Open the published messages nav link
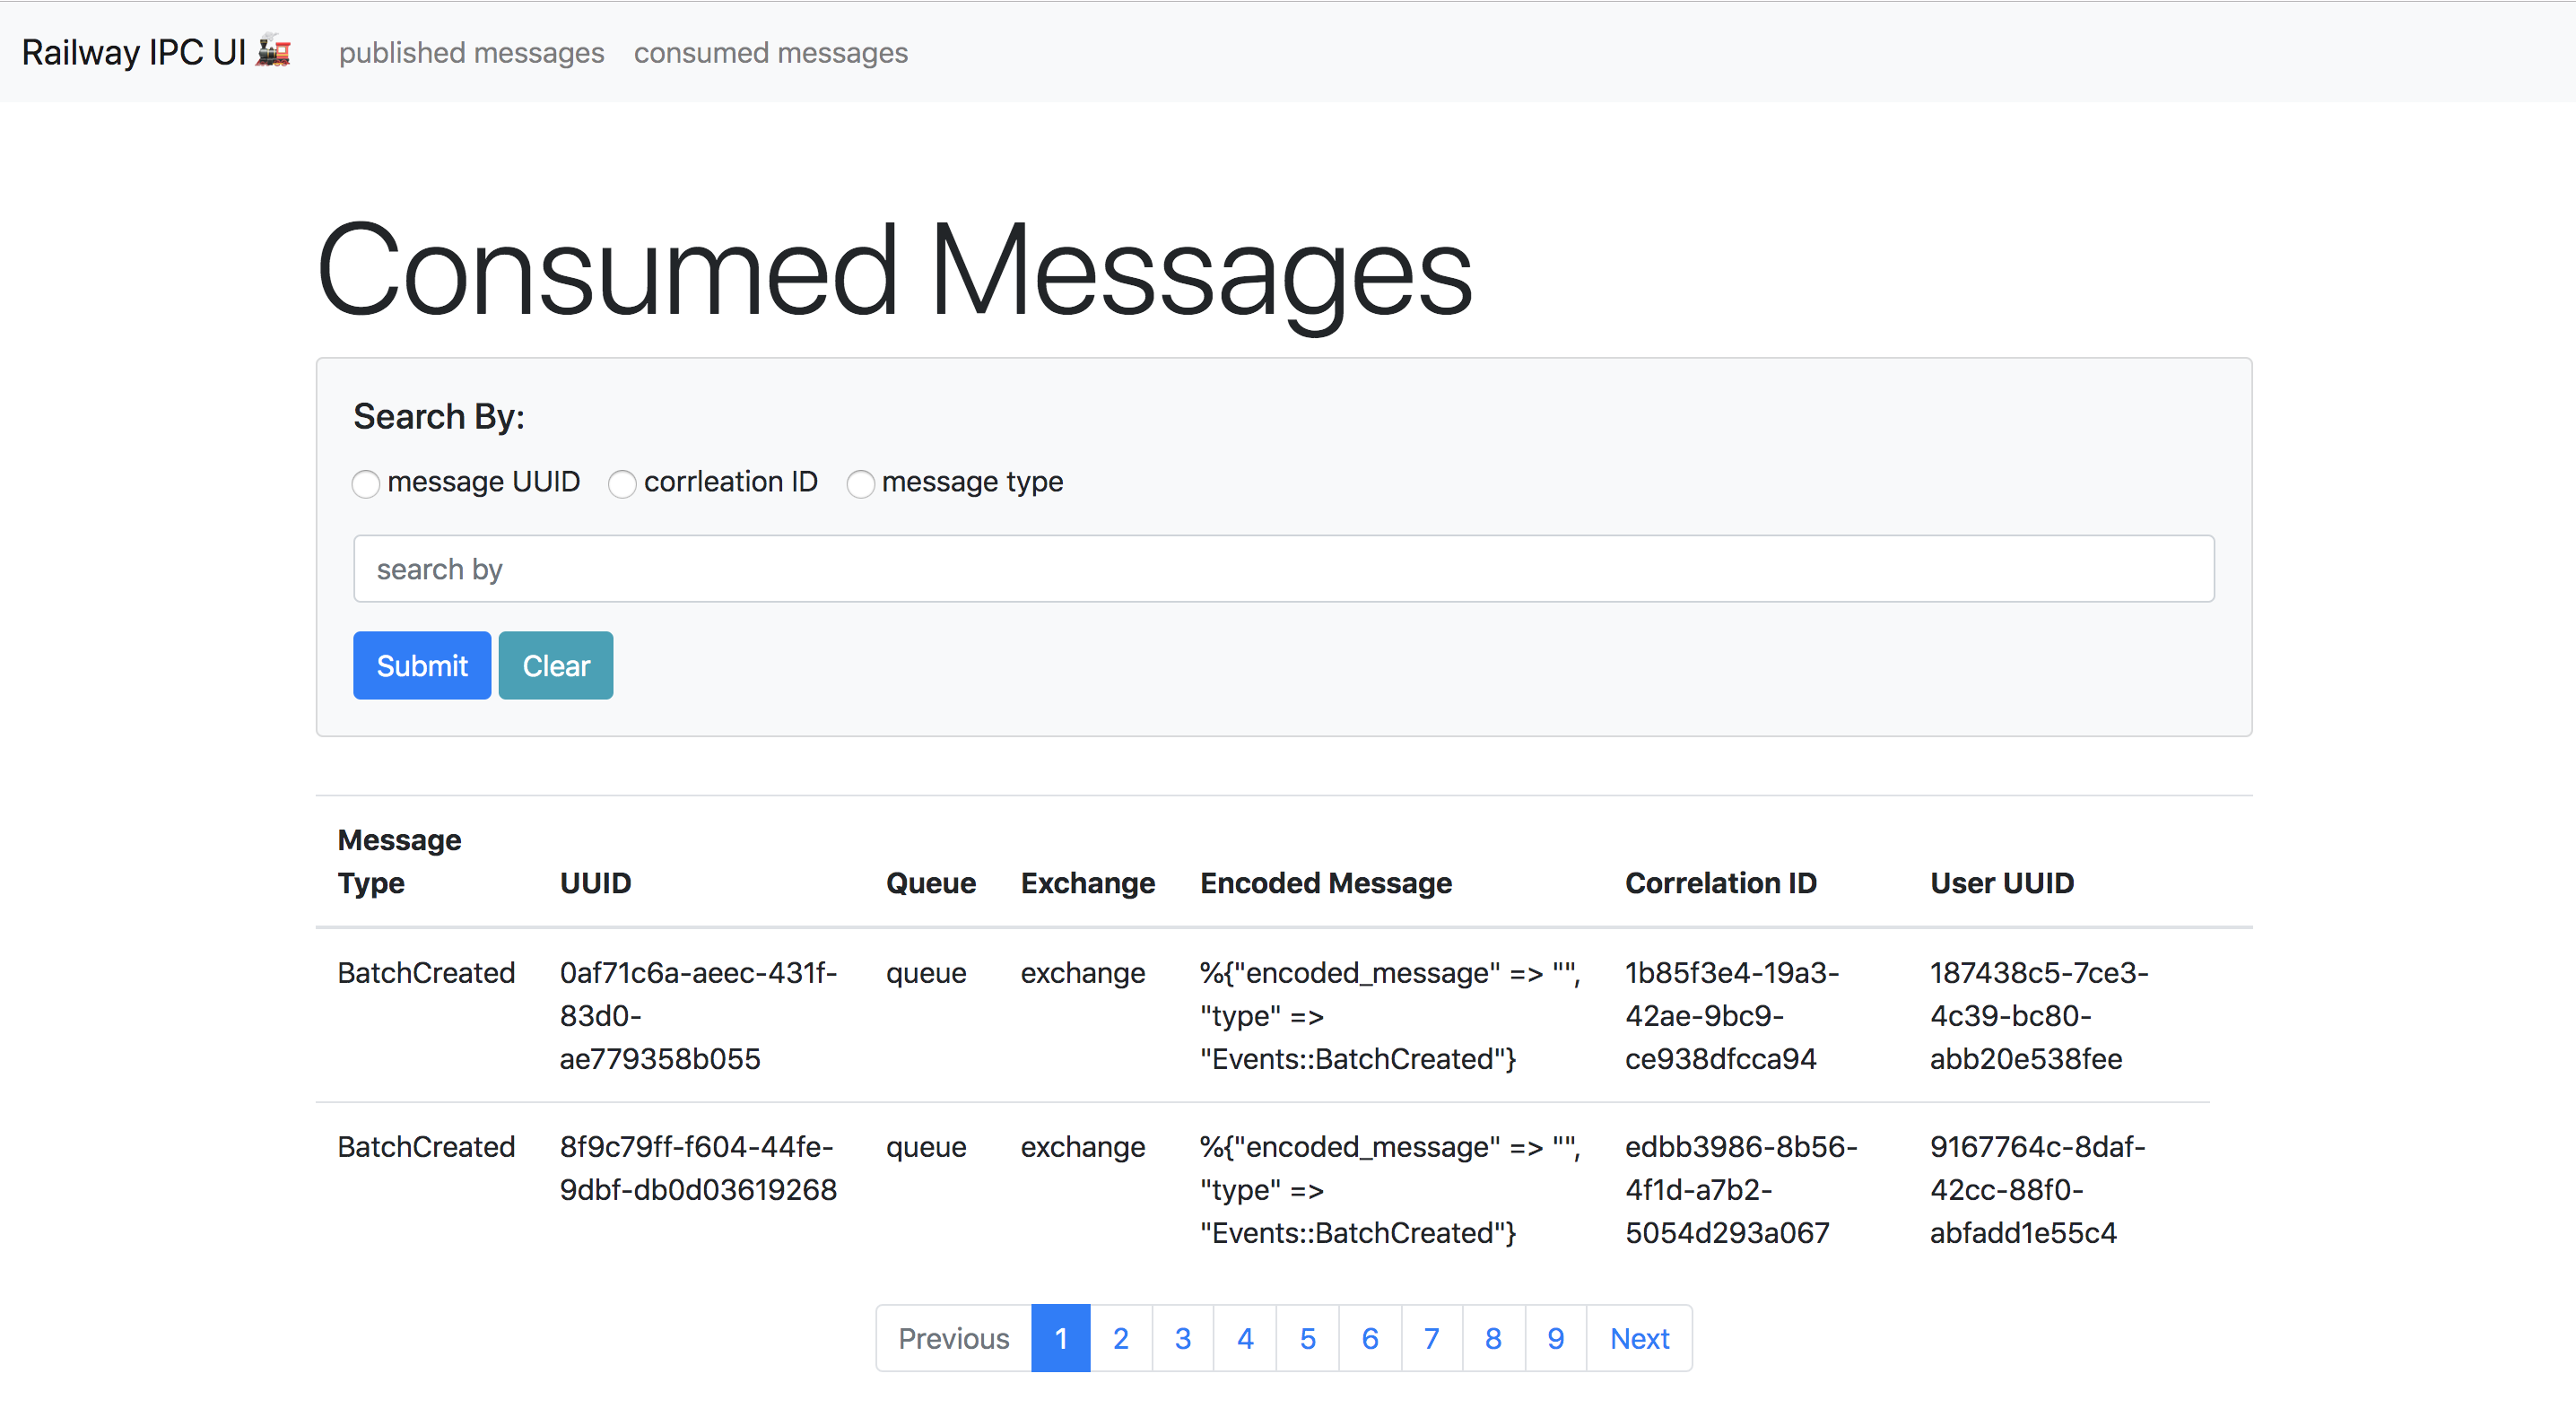2576x1417 pixels. (x=471, y=53)
